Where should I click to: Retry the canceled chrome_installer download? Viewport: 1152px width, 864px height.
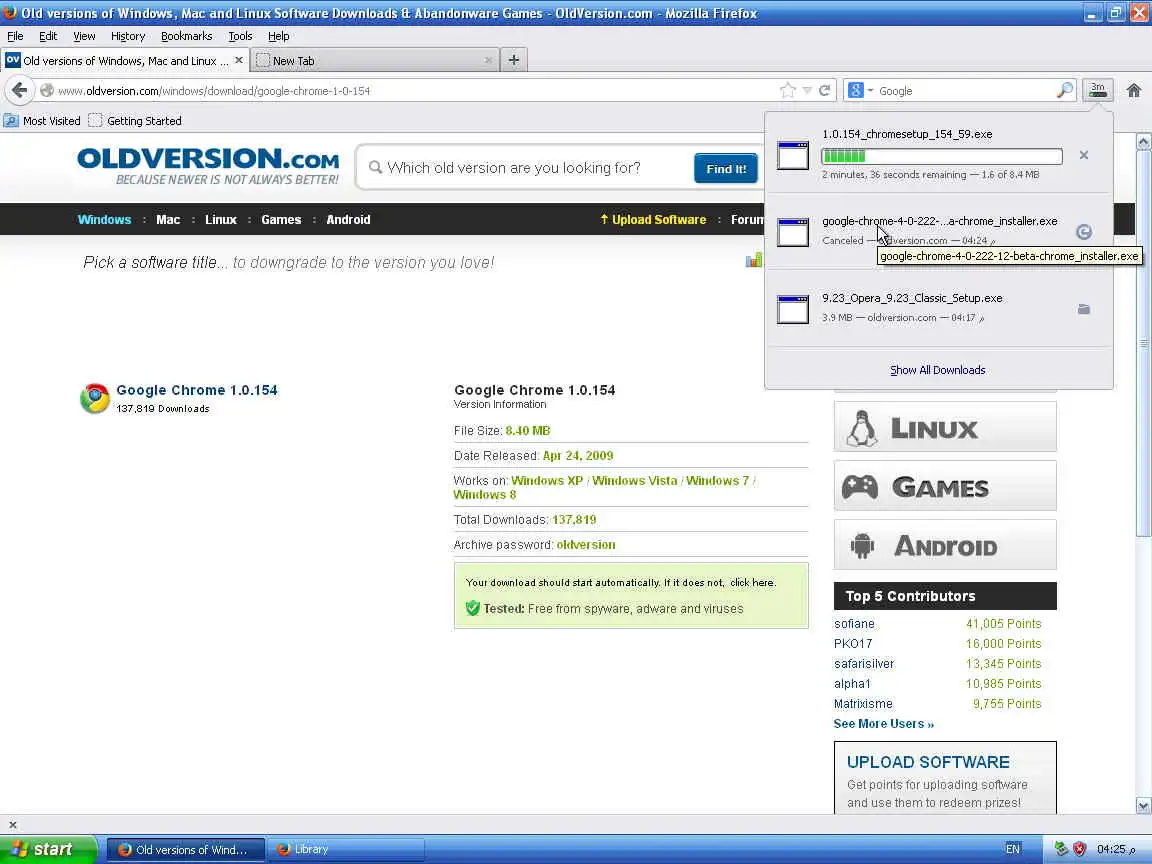(1084, 232)
